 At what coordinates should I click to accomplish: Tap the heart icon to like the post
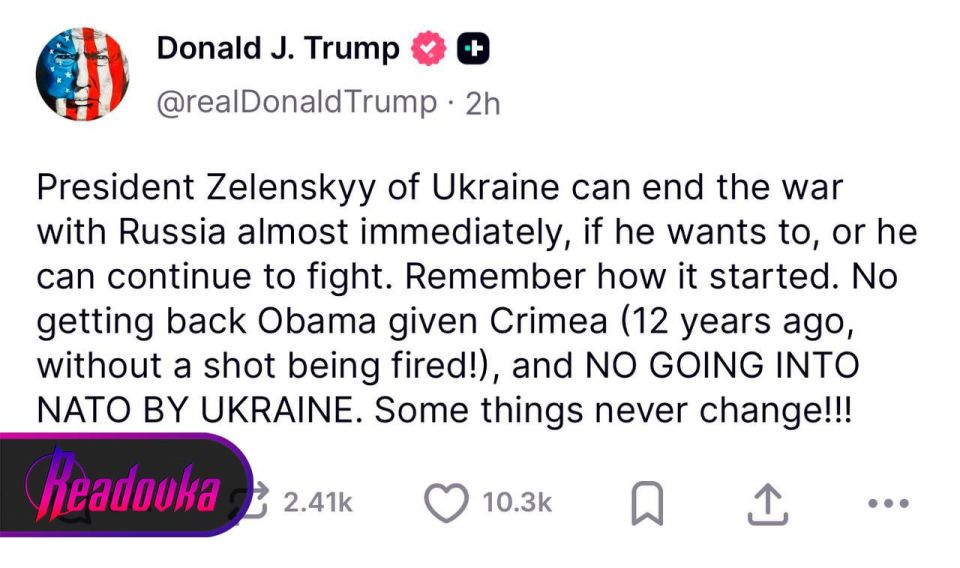pyautogui.click(x=446, y=503)
